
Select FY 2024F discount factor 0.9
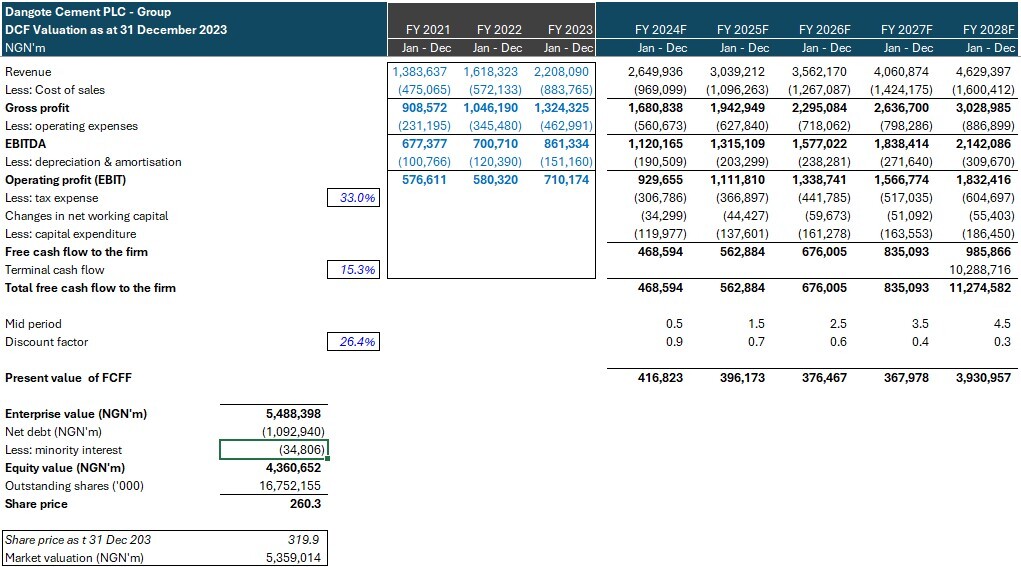coord(674,342)
